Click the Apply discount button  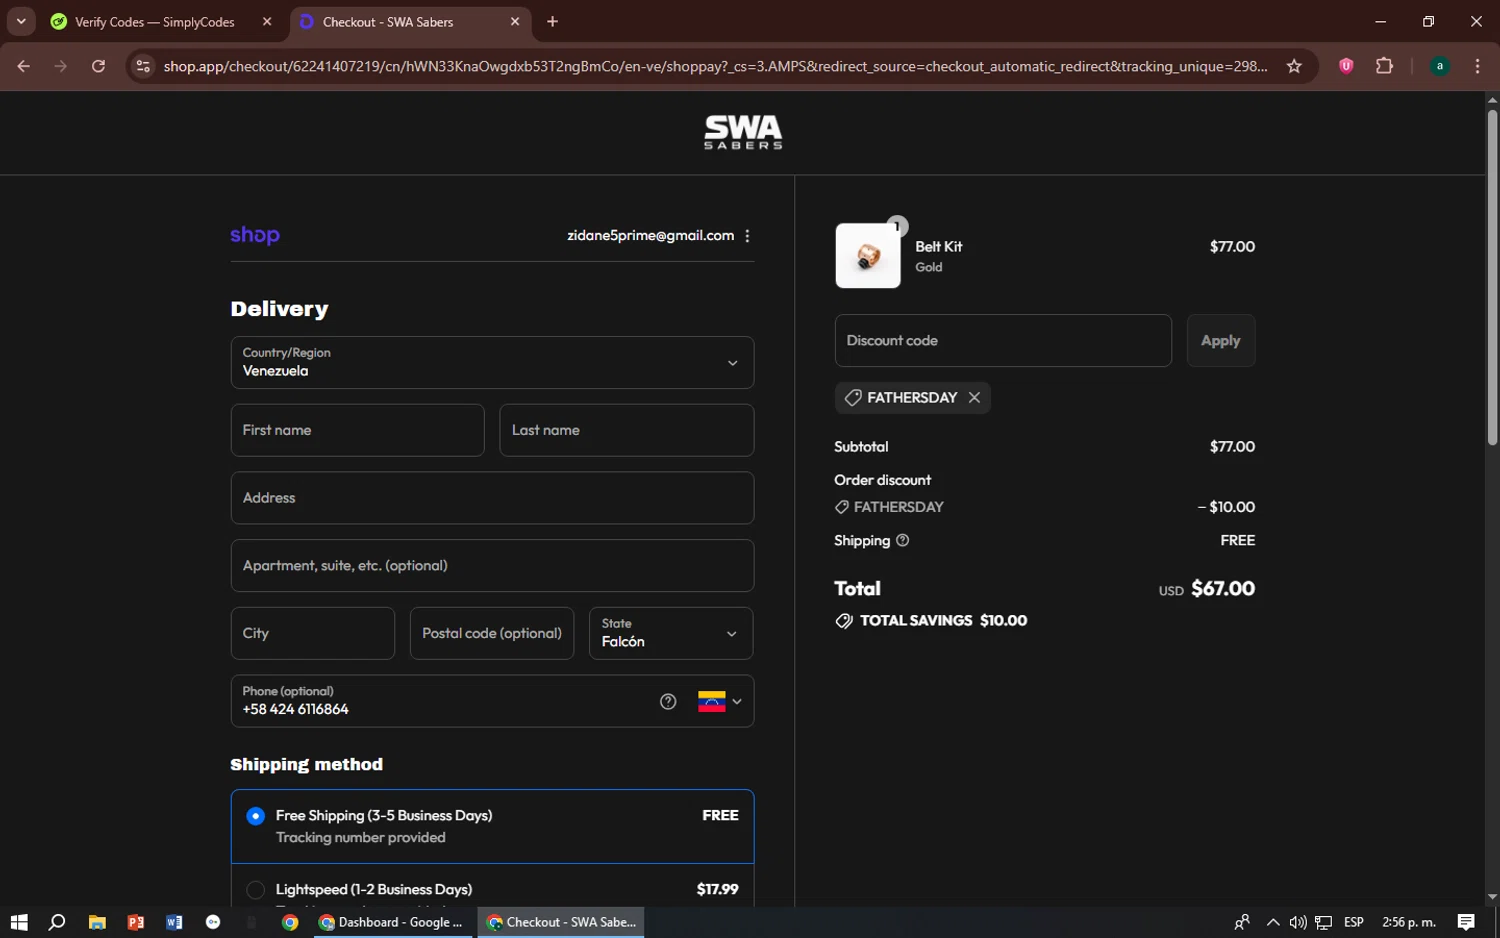1221,341
